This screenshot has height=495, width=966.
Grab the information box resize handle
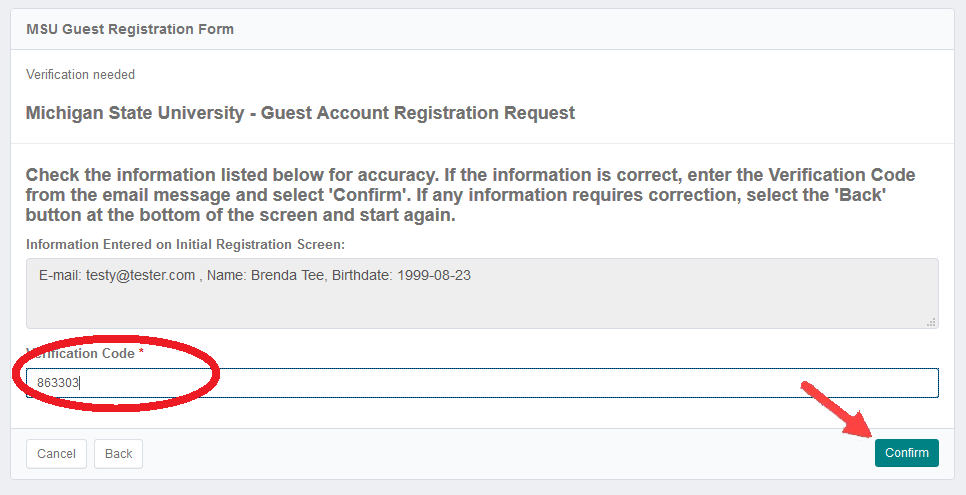[x=932, y=322]
